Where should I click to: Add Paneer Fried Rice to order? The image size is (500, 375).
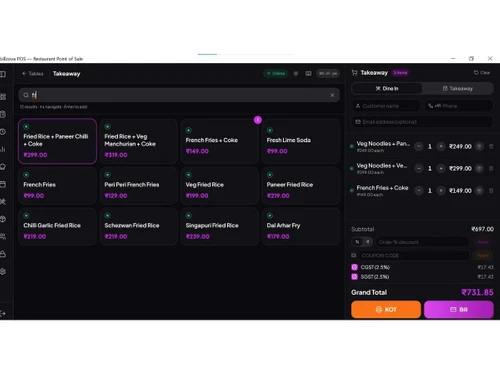(301, 186)
